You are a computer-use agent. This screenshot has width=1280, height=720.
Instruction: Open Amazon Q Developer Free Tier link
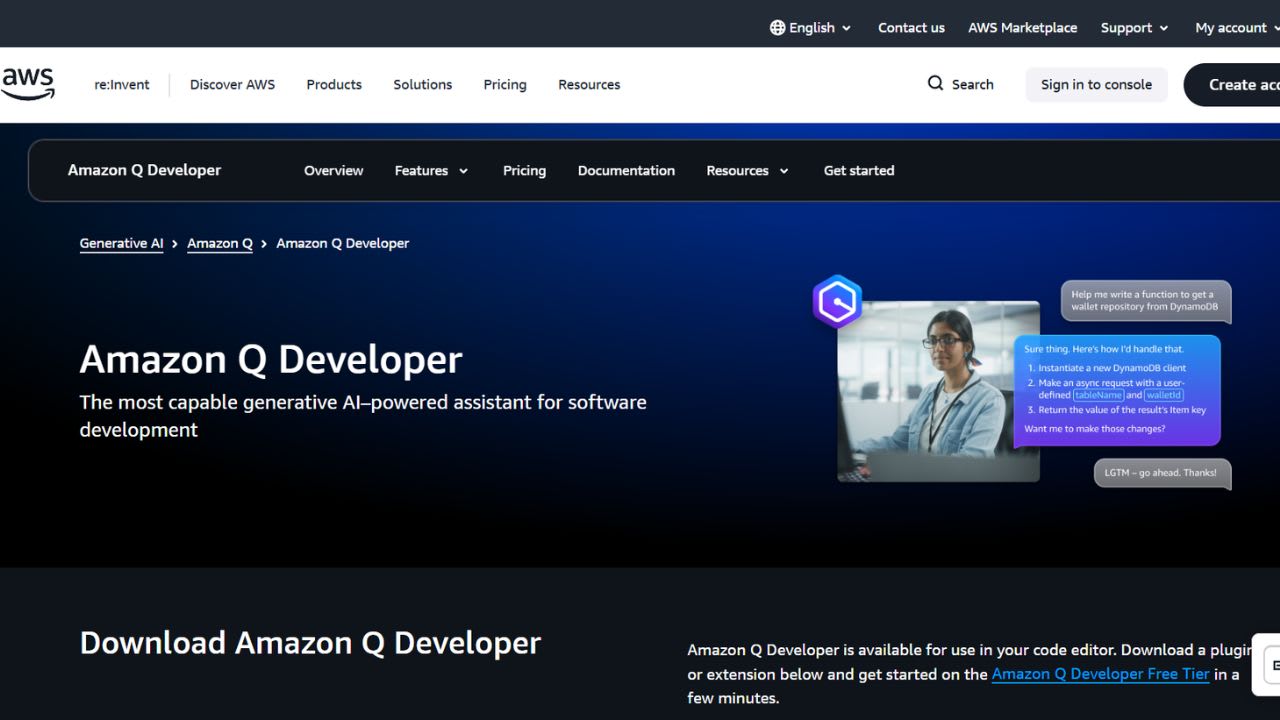[x=1100, y=674]
